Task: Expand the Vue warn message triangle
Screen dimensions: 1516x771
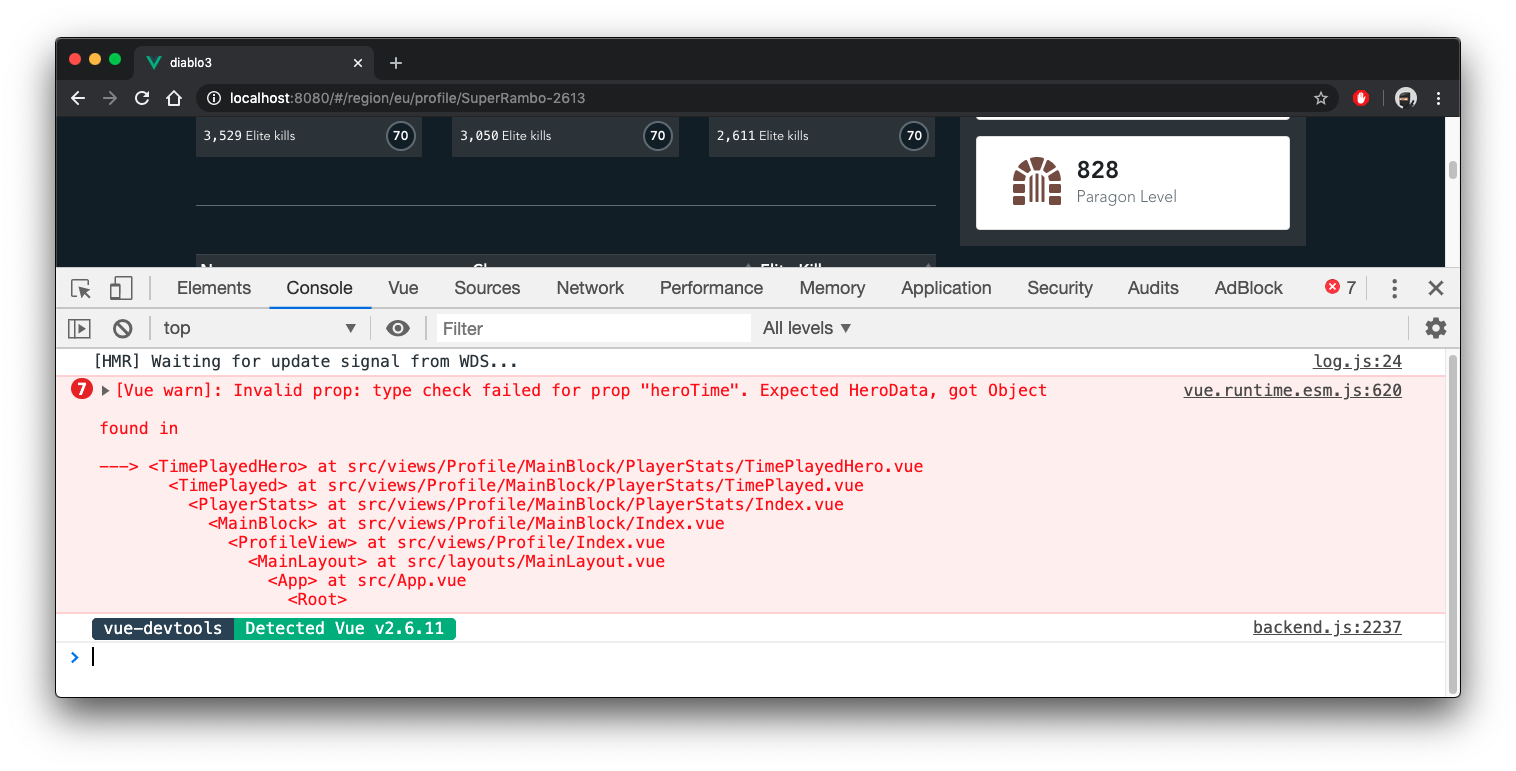Action: coord(106,391)
